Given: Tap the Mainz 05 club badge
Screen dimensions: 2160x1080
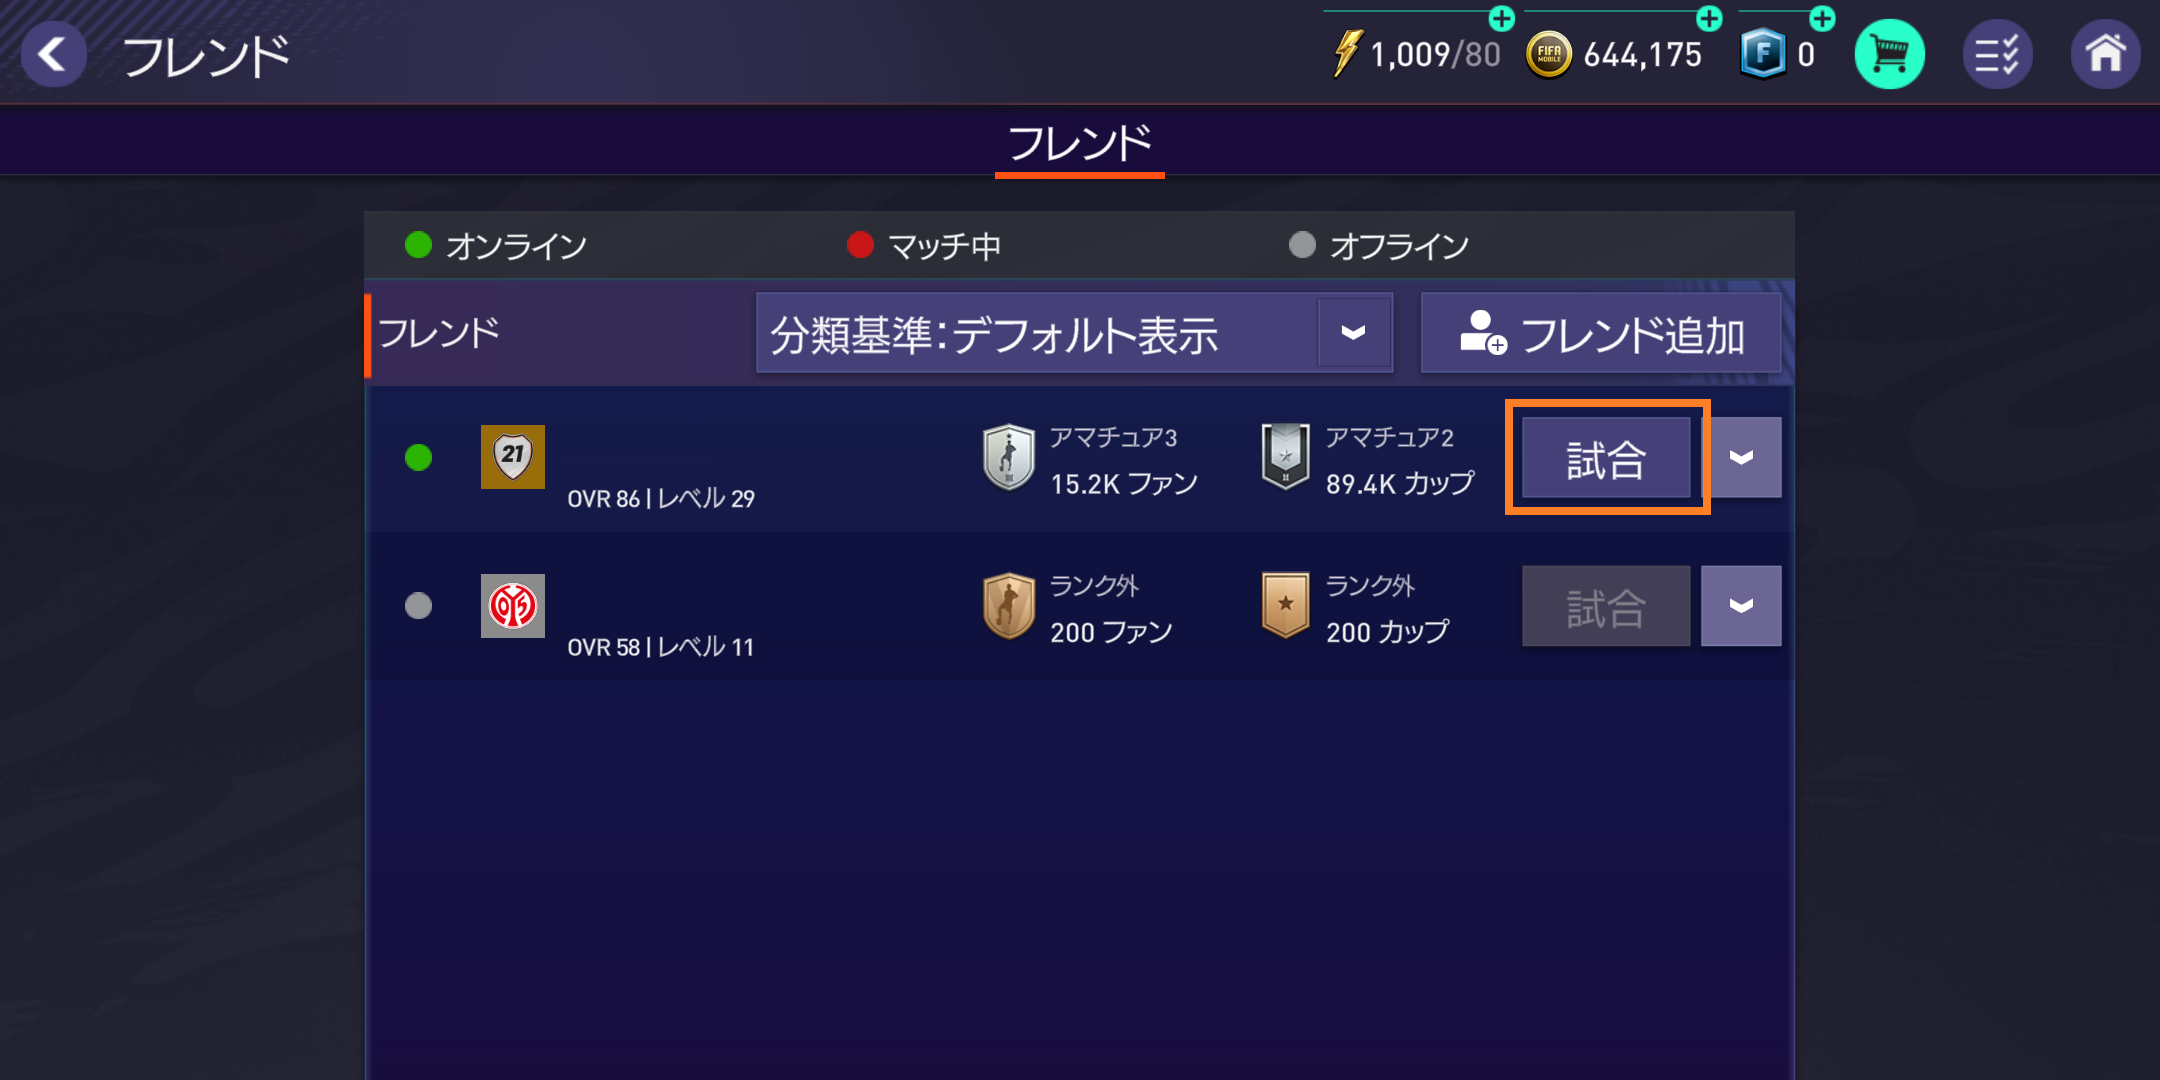Looking at the screenshot, I should [513, 606].
